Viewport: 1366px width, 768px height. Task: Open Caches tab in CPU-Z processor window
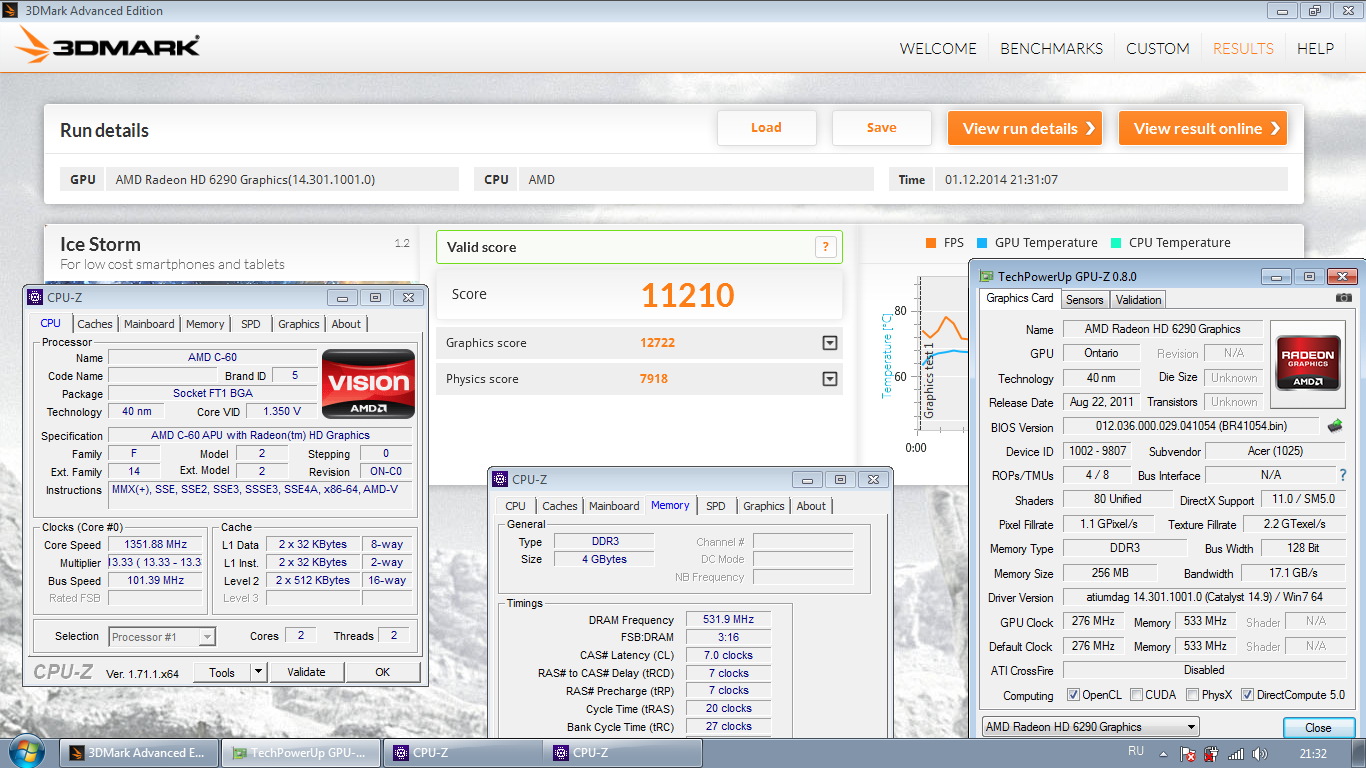(95, 324)
